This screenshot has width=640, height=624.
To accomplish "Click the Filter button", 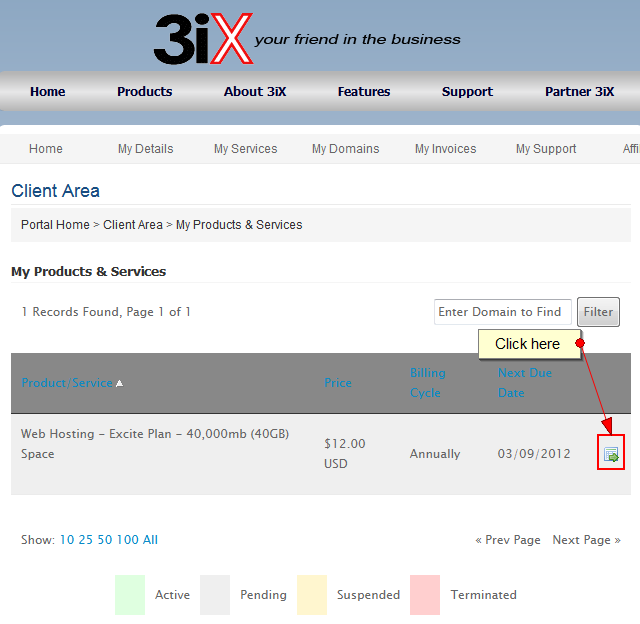I will tap(598, 312).
